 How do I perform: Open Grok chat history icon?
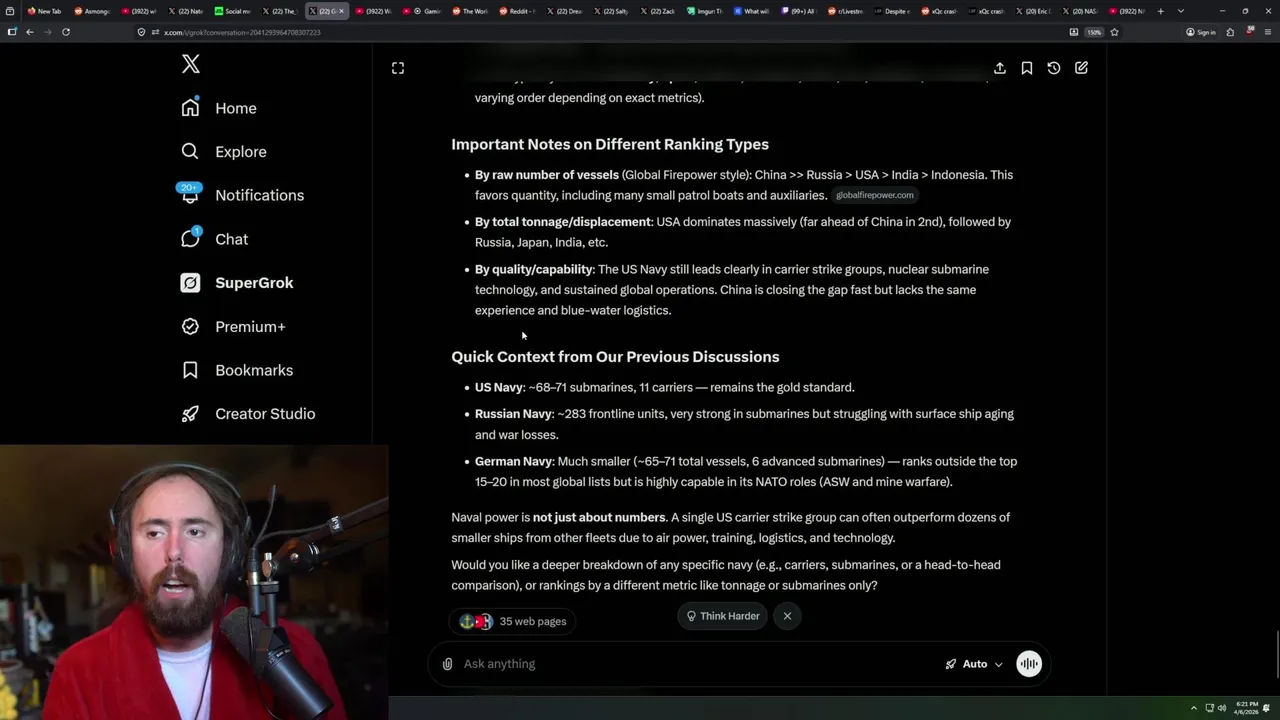point(1054,68)
